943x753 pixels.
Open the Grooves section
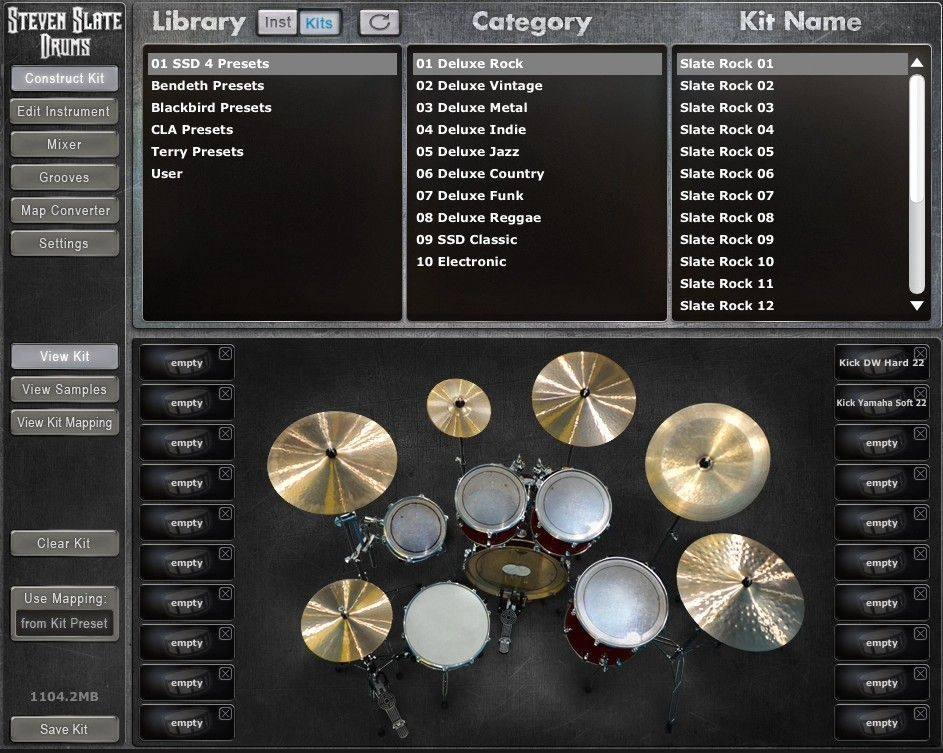pos(64,177)
